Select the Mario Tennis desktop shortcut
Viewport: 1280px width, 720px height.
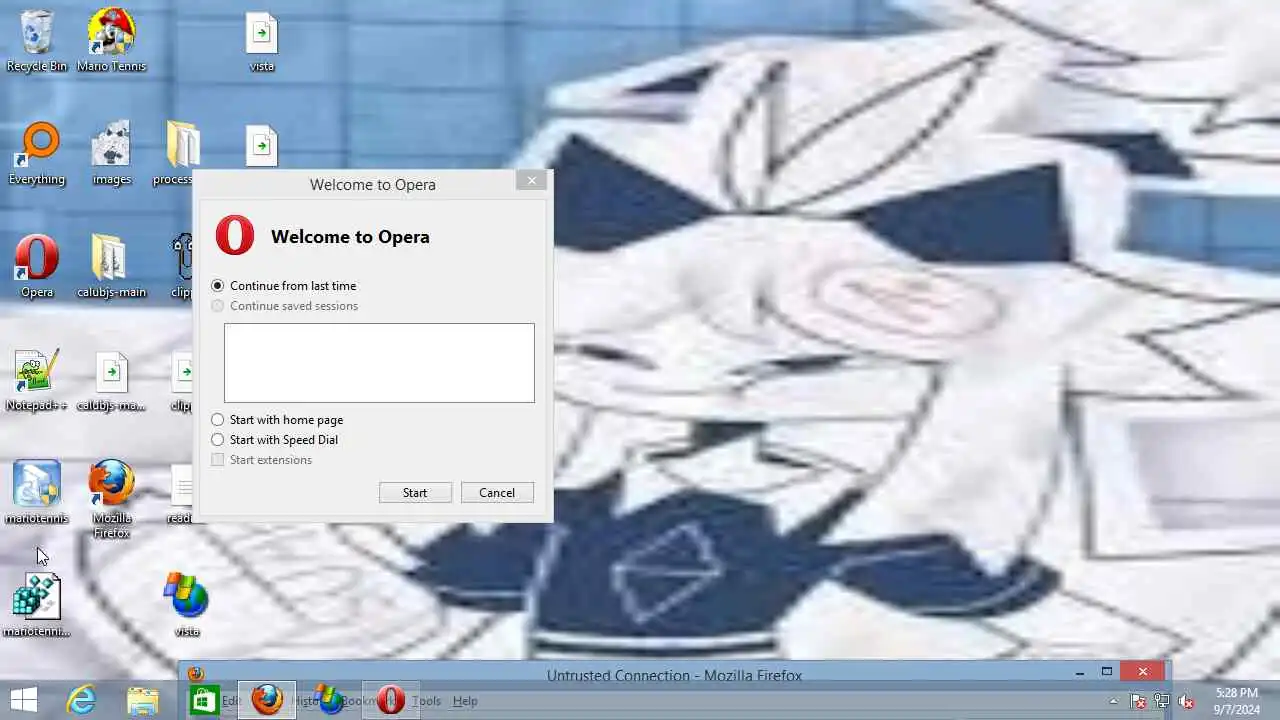tap(111, 41)
